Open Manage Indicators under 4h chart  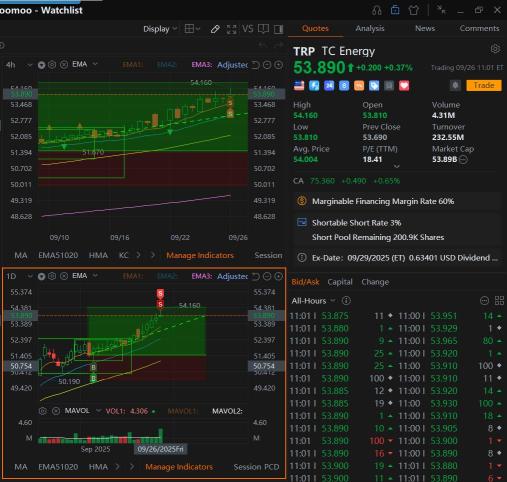[x=200, y=255]
